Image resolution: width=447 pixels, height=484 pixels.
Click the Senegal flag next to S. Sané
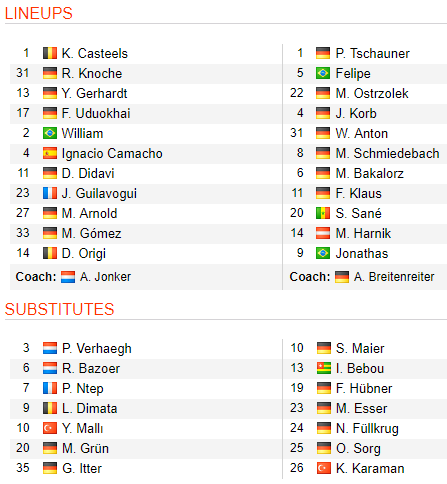pyautogui.click(x=323, y=213)
